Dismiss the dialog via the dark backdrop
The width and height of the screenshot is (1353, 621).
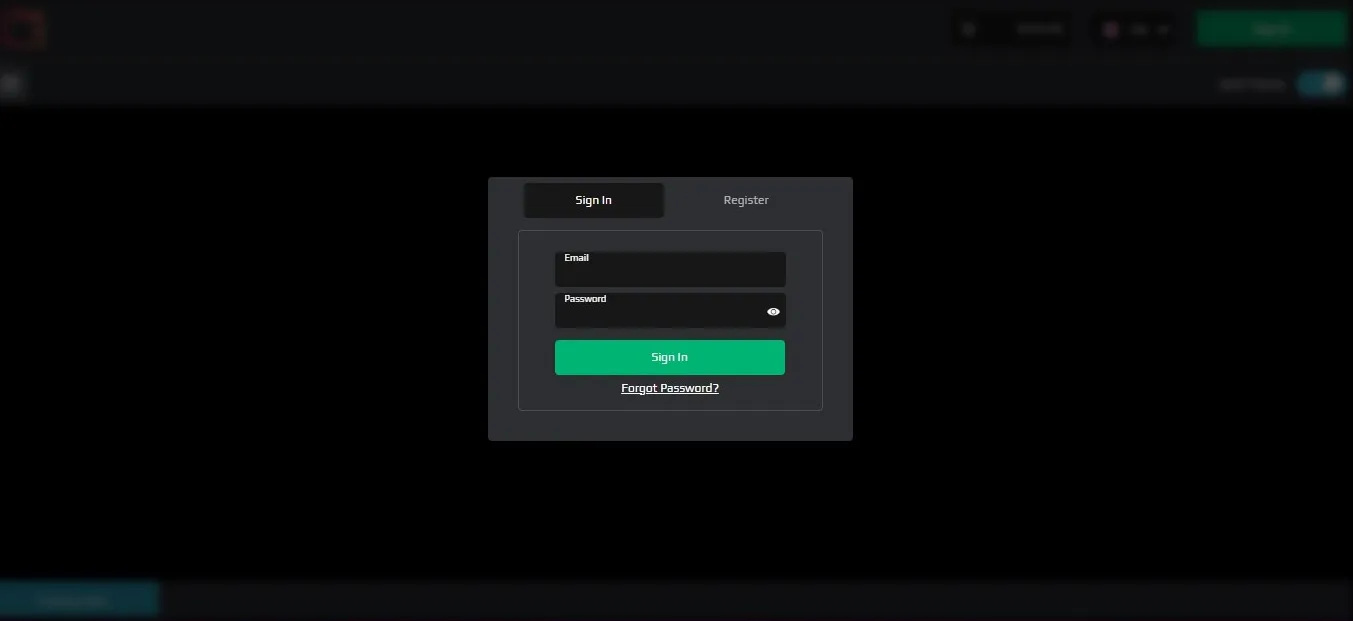pyautogui.click(x=250, y=350)
